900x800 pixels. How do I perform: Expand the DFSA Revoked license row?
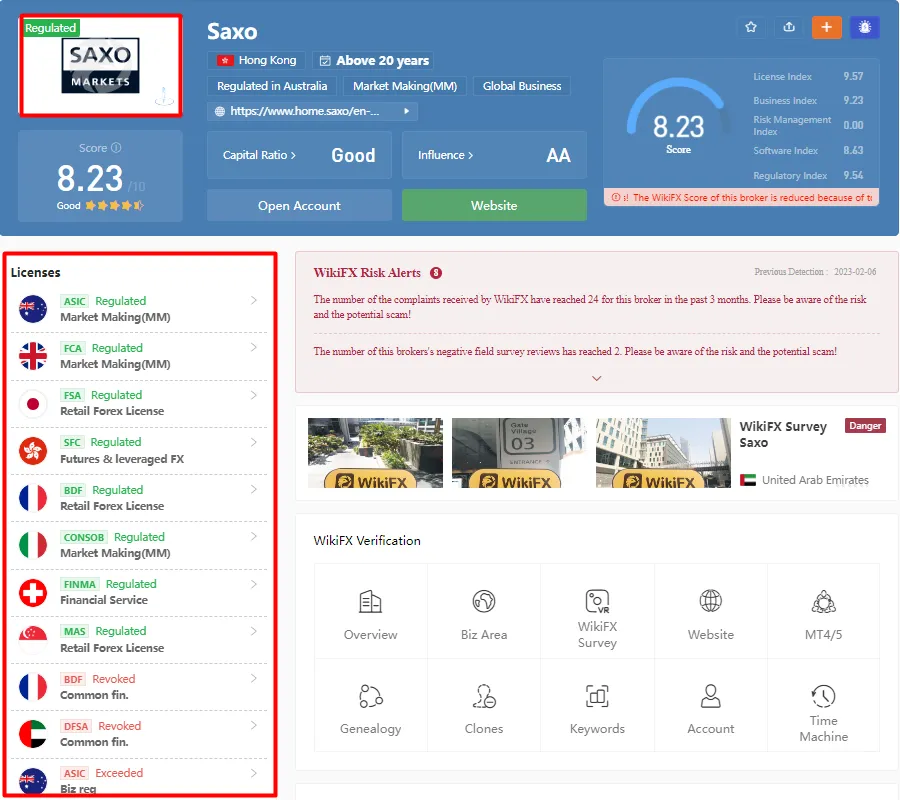[x=254, y=725]
